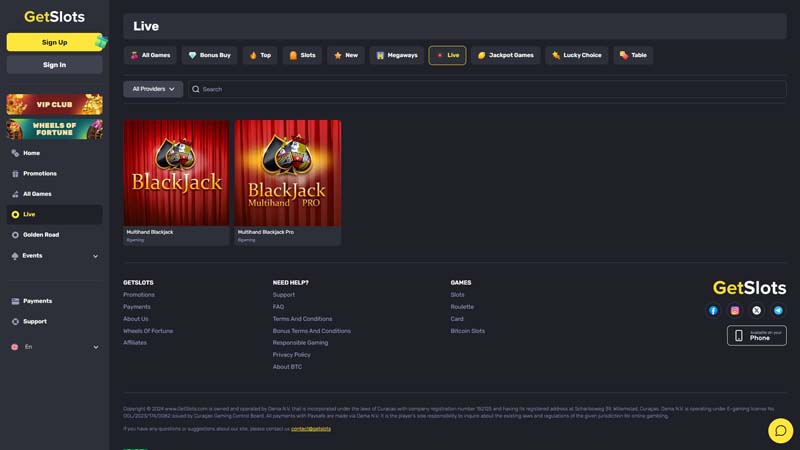Open the X (Twitter) social icon
The height and width of the screenshot is (450, 800).
(757, 310)
